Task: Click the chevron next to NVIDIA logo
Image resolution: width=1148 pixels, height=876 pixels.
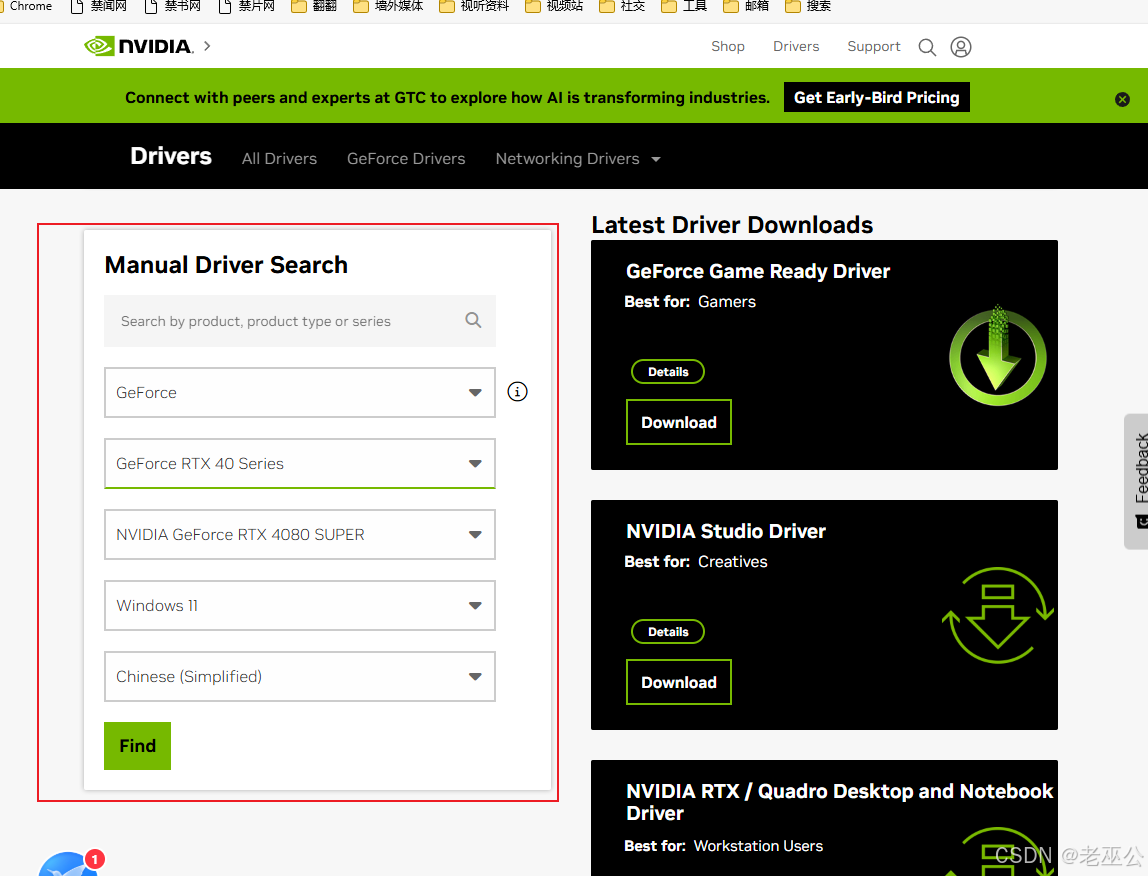Action: (207, 46)
